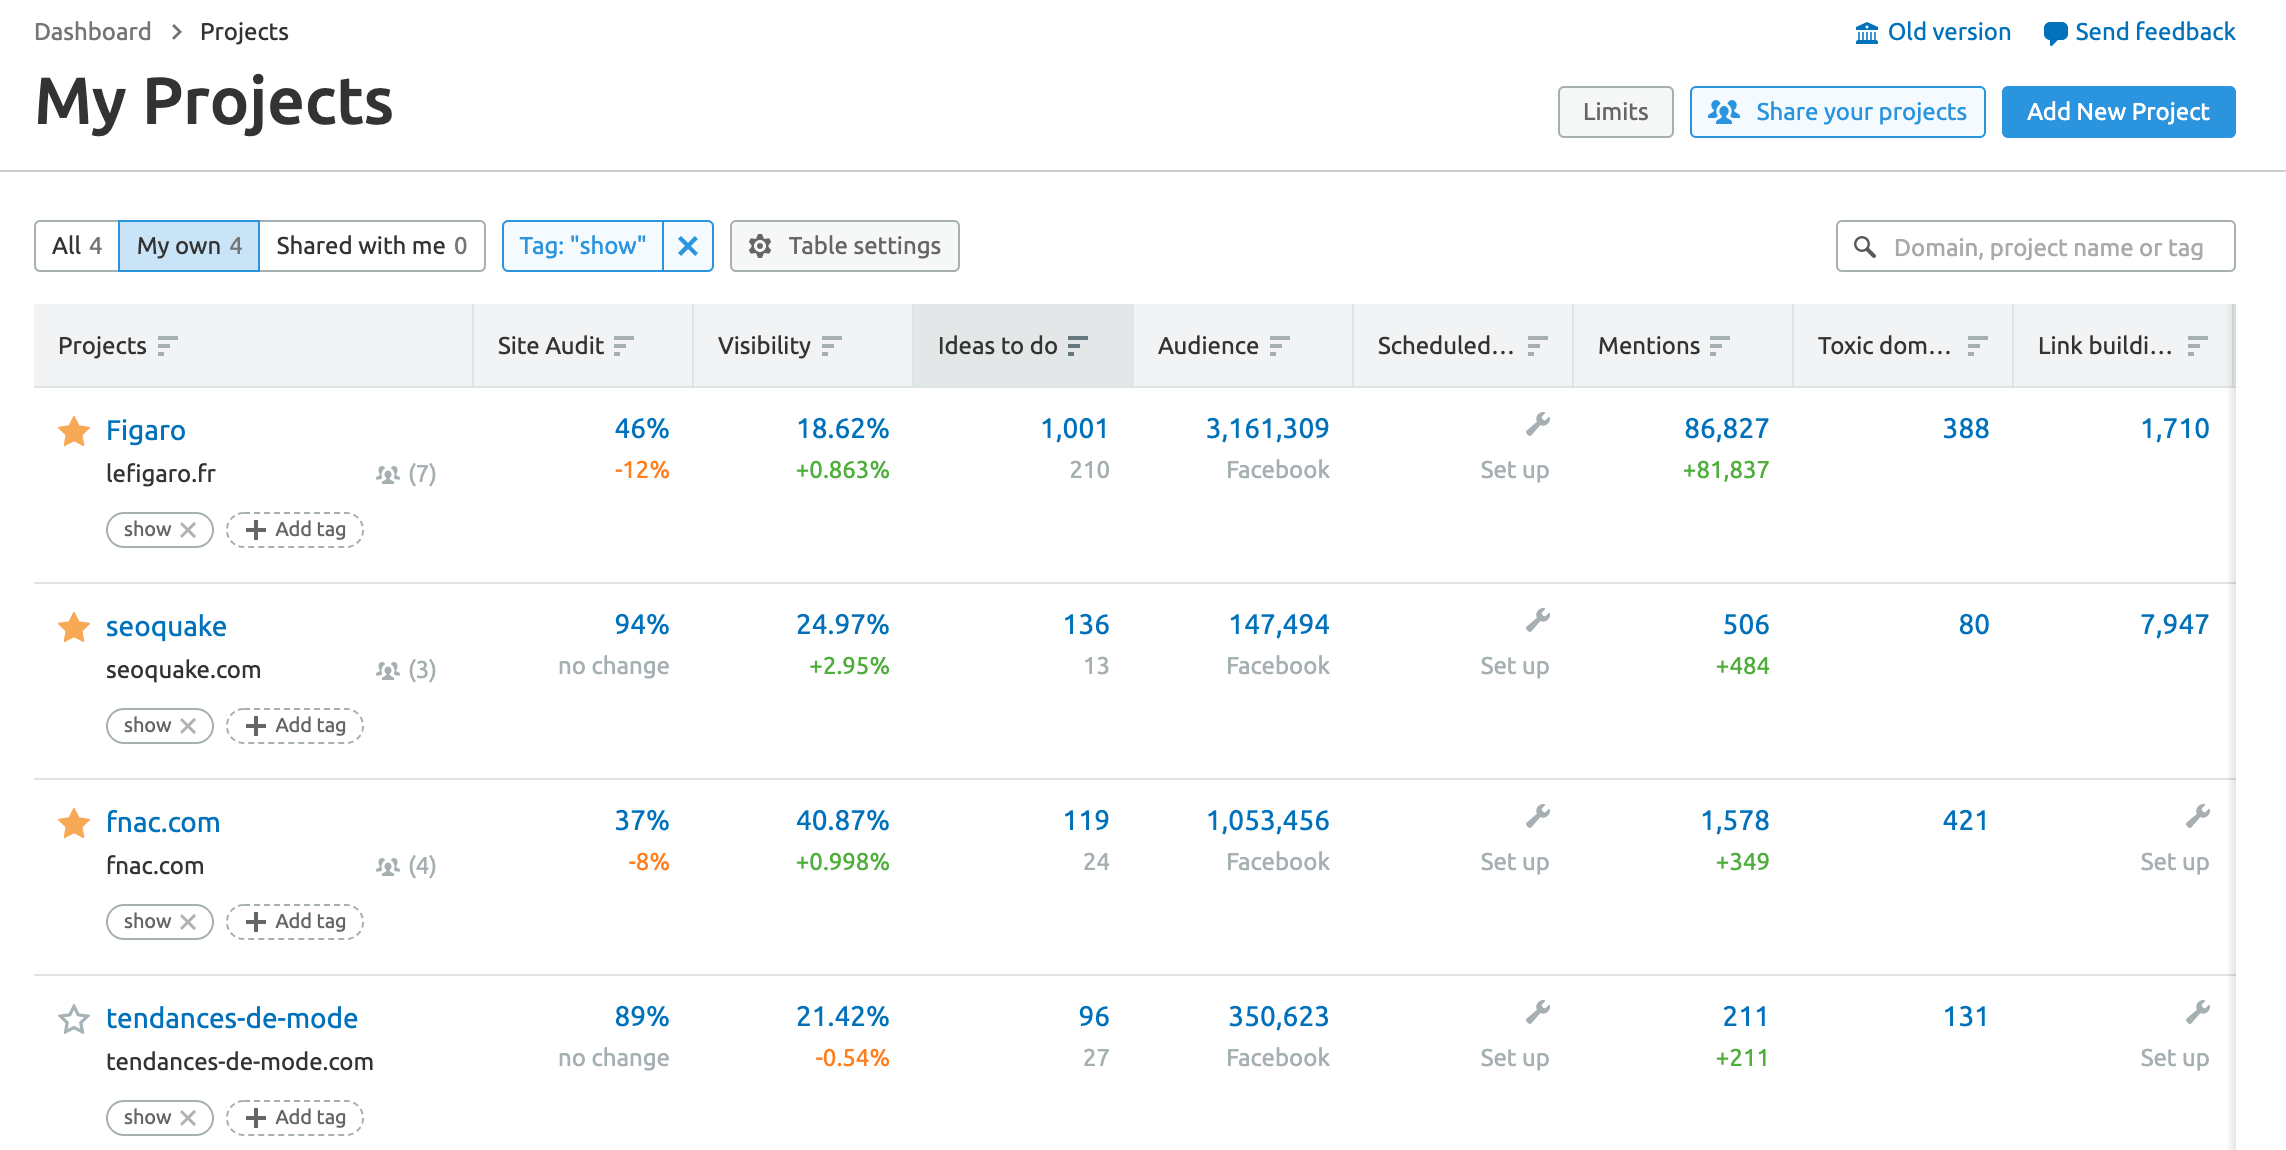Click Add New Project button
This screenshot has height=1150, width=2286.
pyautogui.click(x=2118, y=112)
